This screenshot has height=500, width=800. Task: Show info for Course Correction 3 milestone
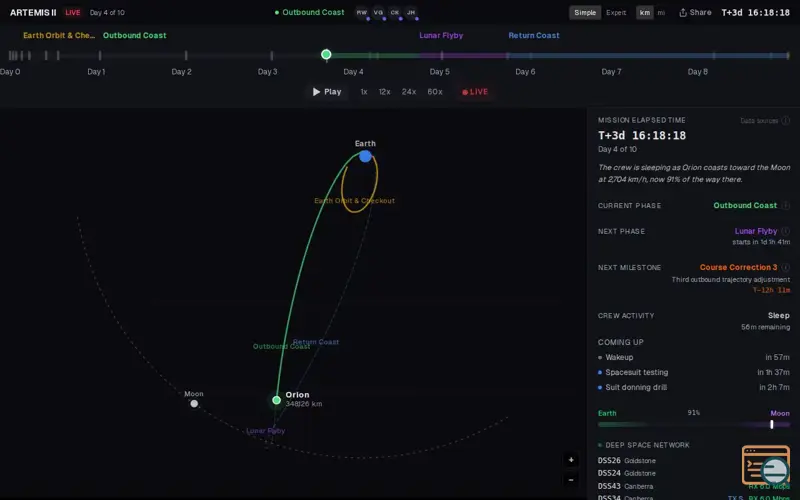pos(786,267)
